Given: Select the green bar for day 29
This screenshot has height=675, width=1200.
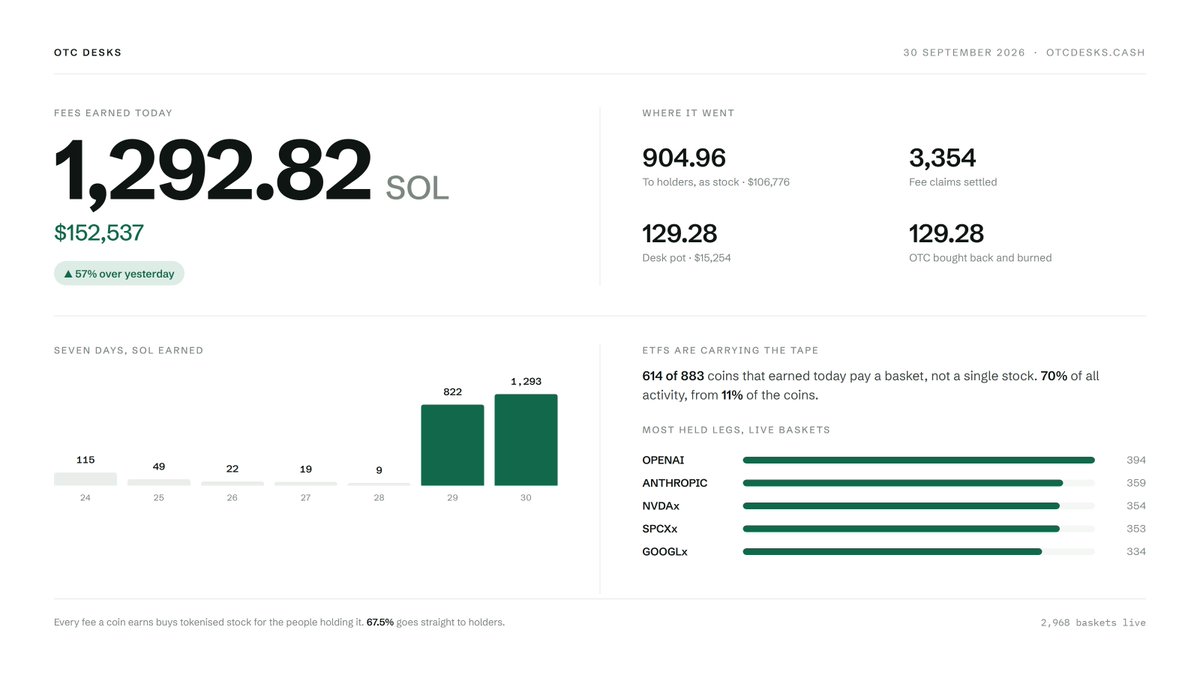Looking at the screenshot, I should click(x=452, y=445).
